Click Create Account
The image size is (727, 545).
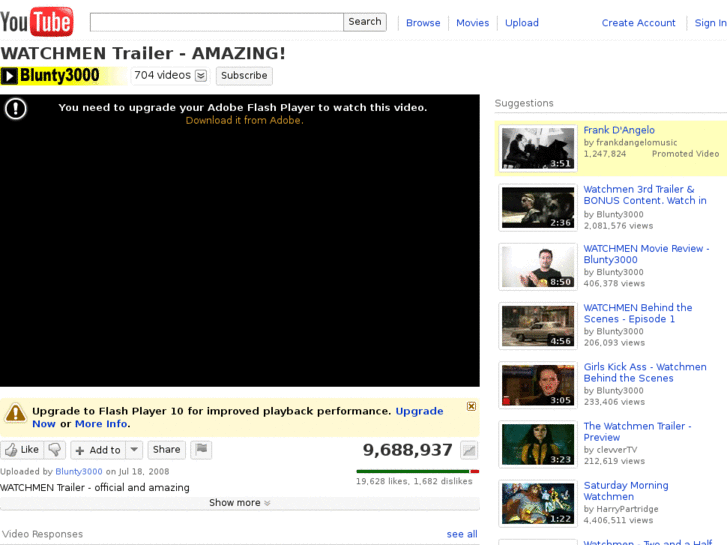pos(638,23)
